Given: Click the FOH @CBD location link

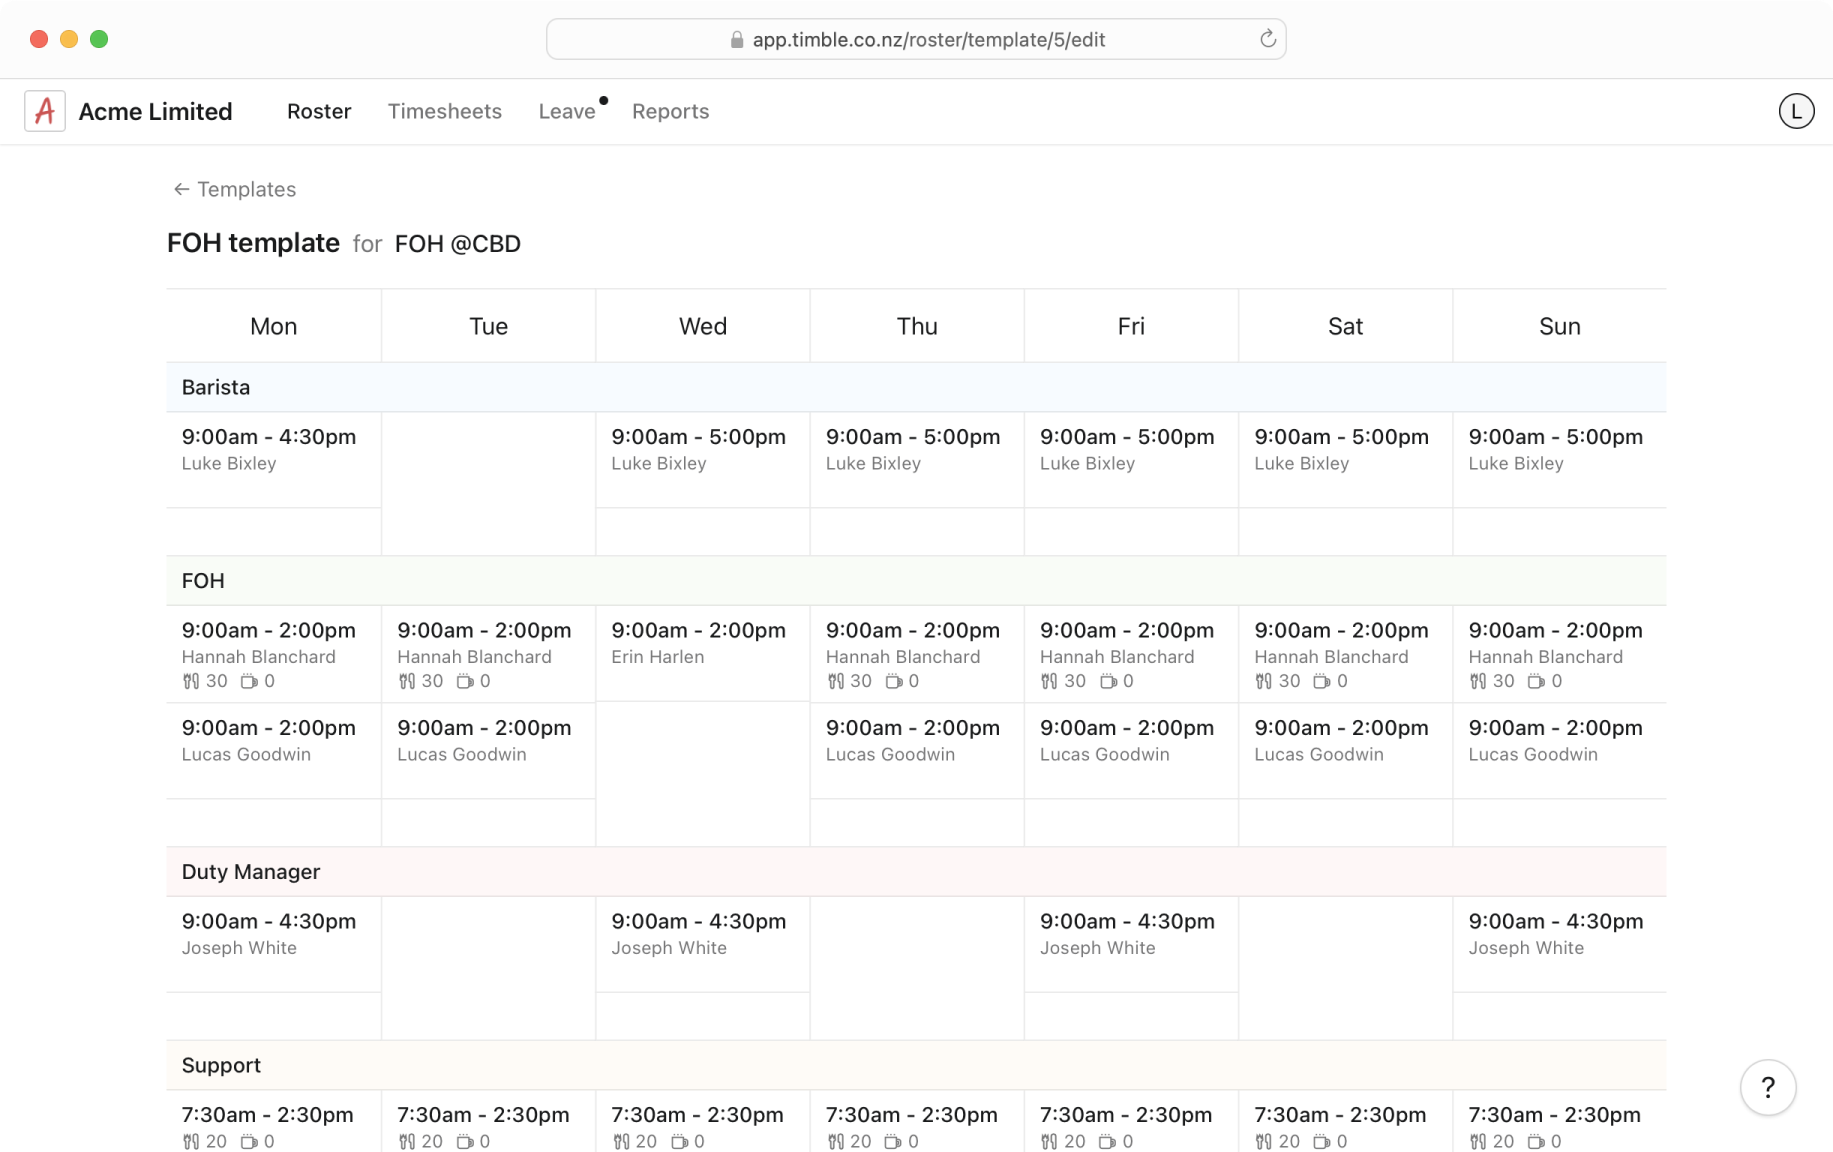Looking at the screenshot, I should [x=457, y=243].
